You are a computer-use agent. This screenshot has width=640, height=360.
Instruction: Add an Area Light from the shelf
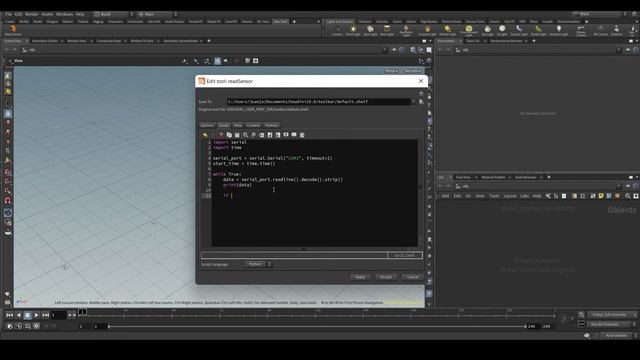coord(387,31)
